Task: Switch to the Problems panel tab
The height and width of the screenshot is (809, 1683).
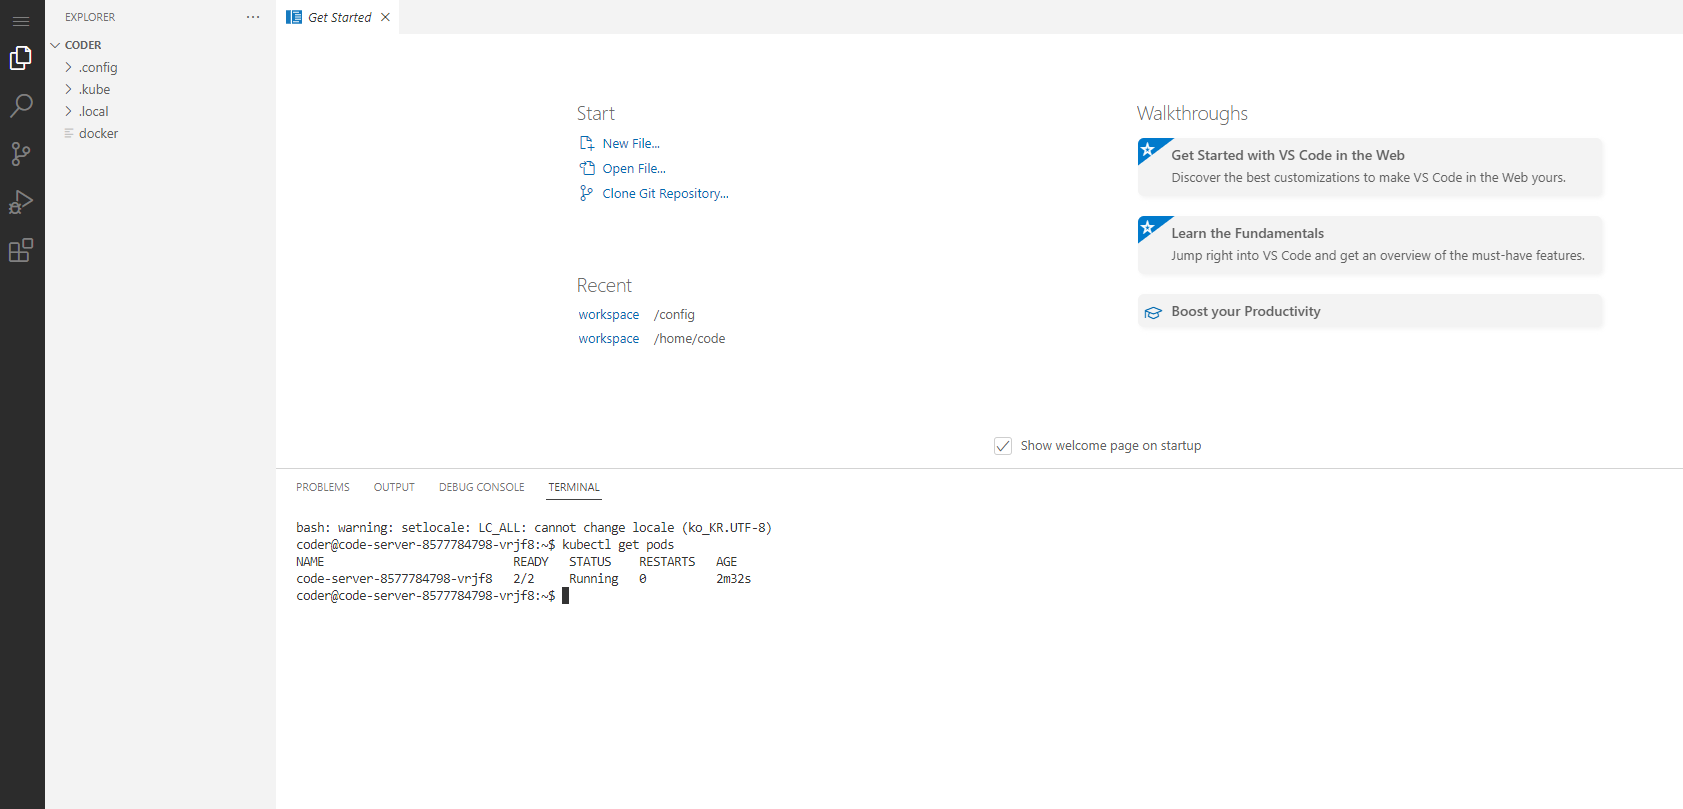Action: tap(323, 487)
